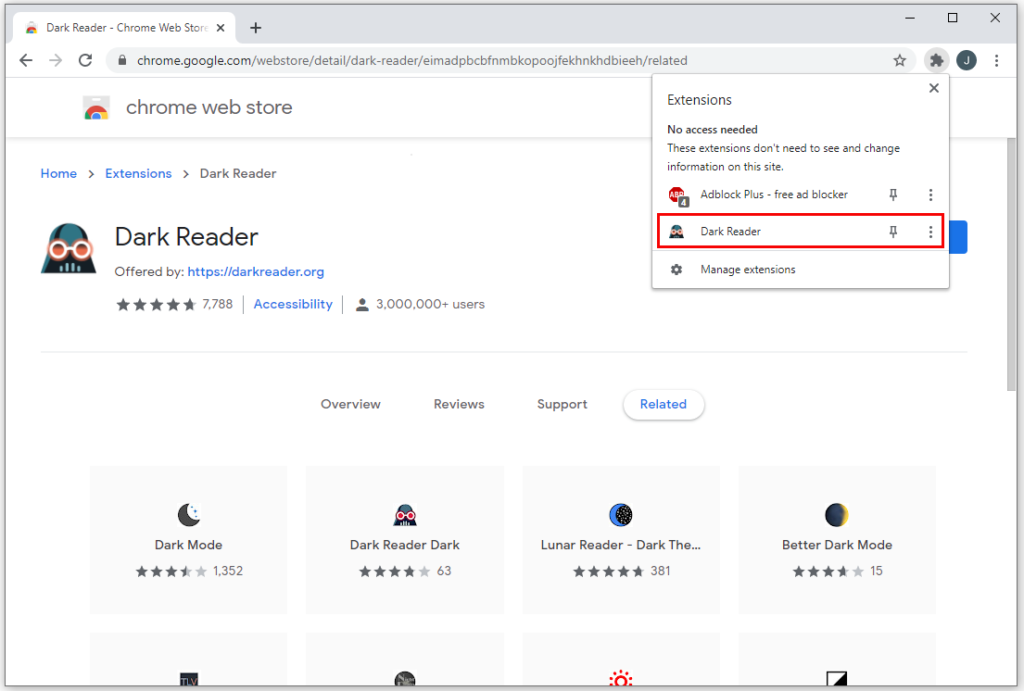Click the bookmark star in the address bar
This screenshot has height=691, width=1024.
899,60
